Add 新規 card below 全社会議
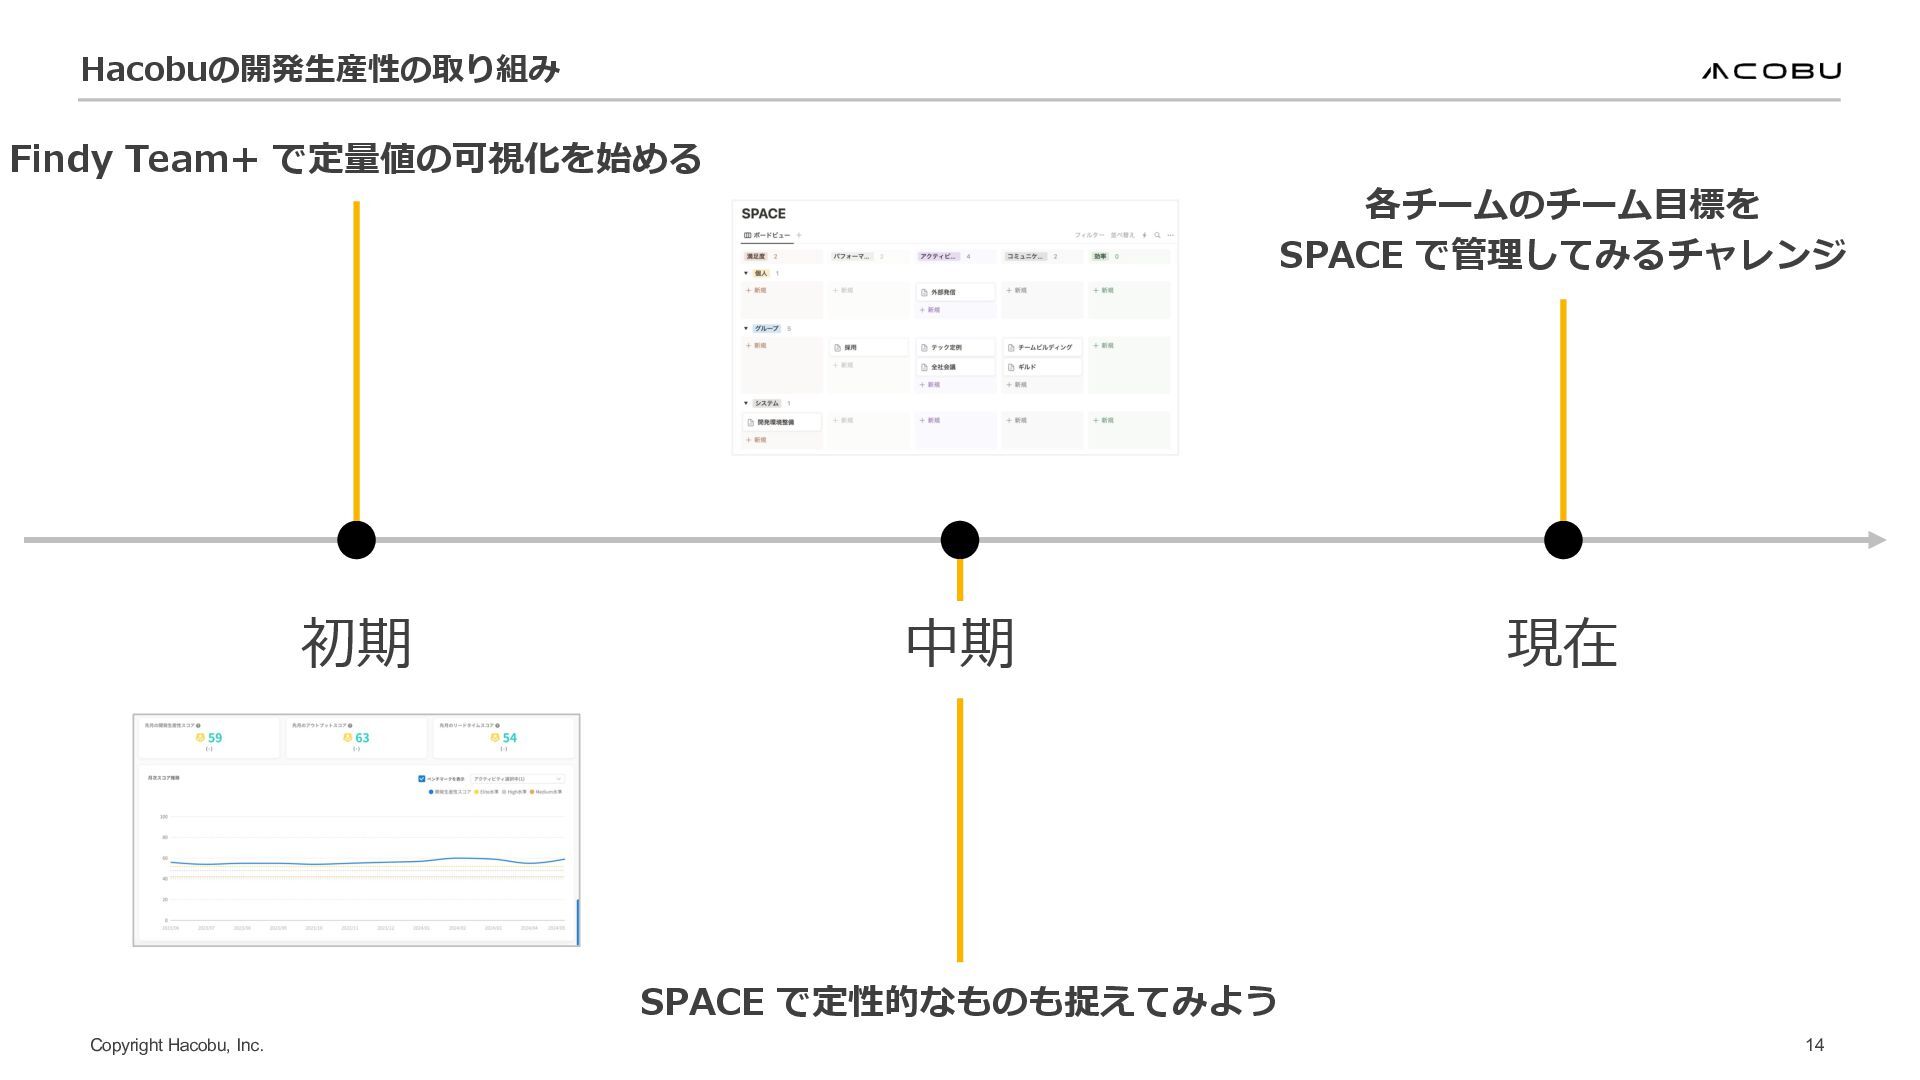The height and width of the screenshot is (1080, 1920). (x=930, y=385)
